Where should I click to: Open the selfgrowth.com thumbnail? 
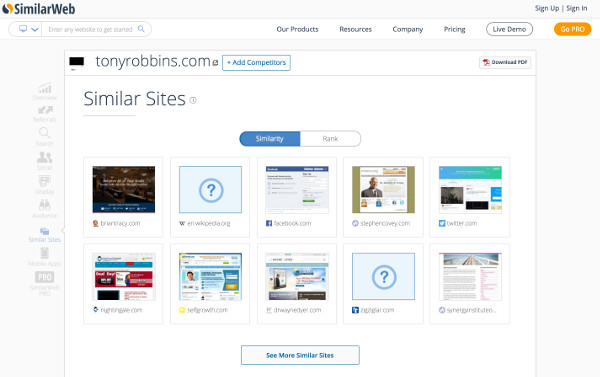pos(210,276)
